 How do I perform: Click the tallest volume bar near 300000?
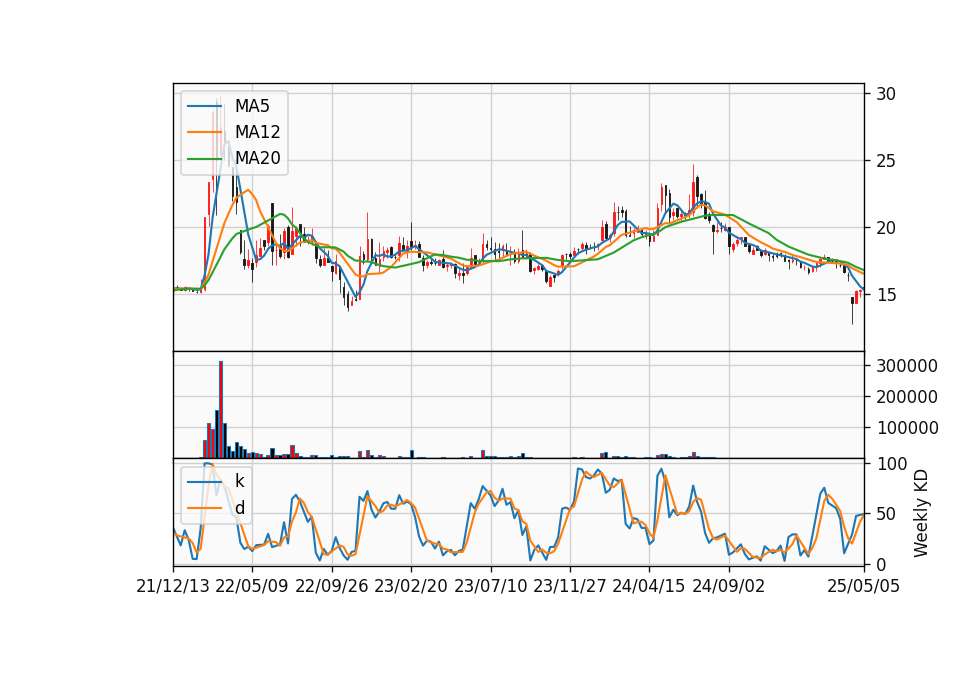[x=221, y=409]
